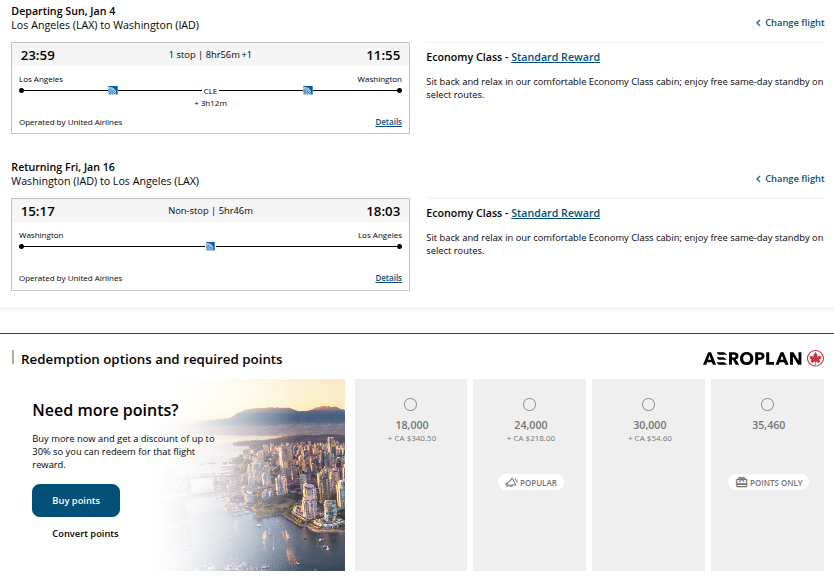Select the airplane icon on the LAX–CLE segment
The width and height of the screenshot is (834, 582).
point(113,89)
